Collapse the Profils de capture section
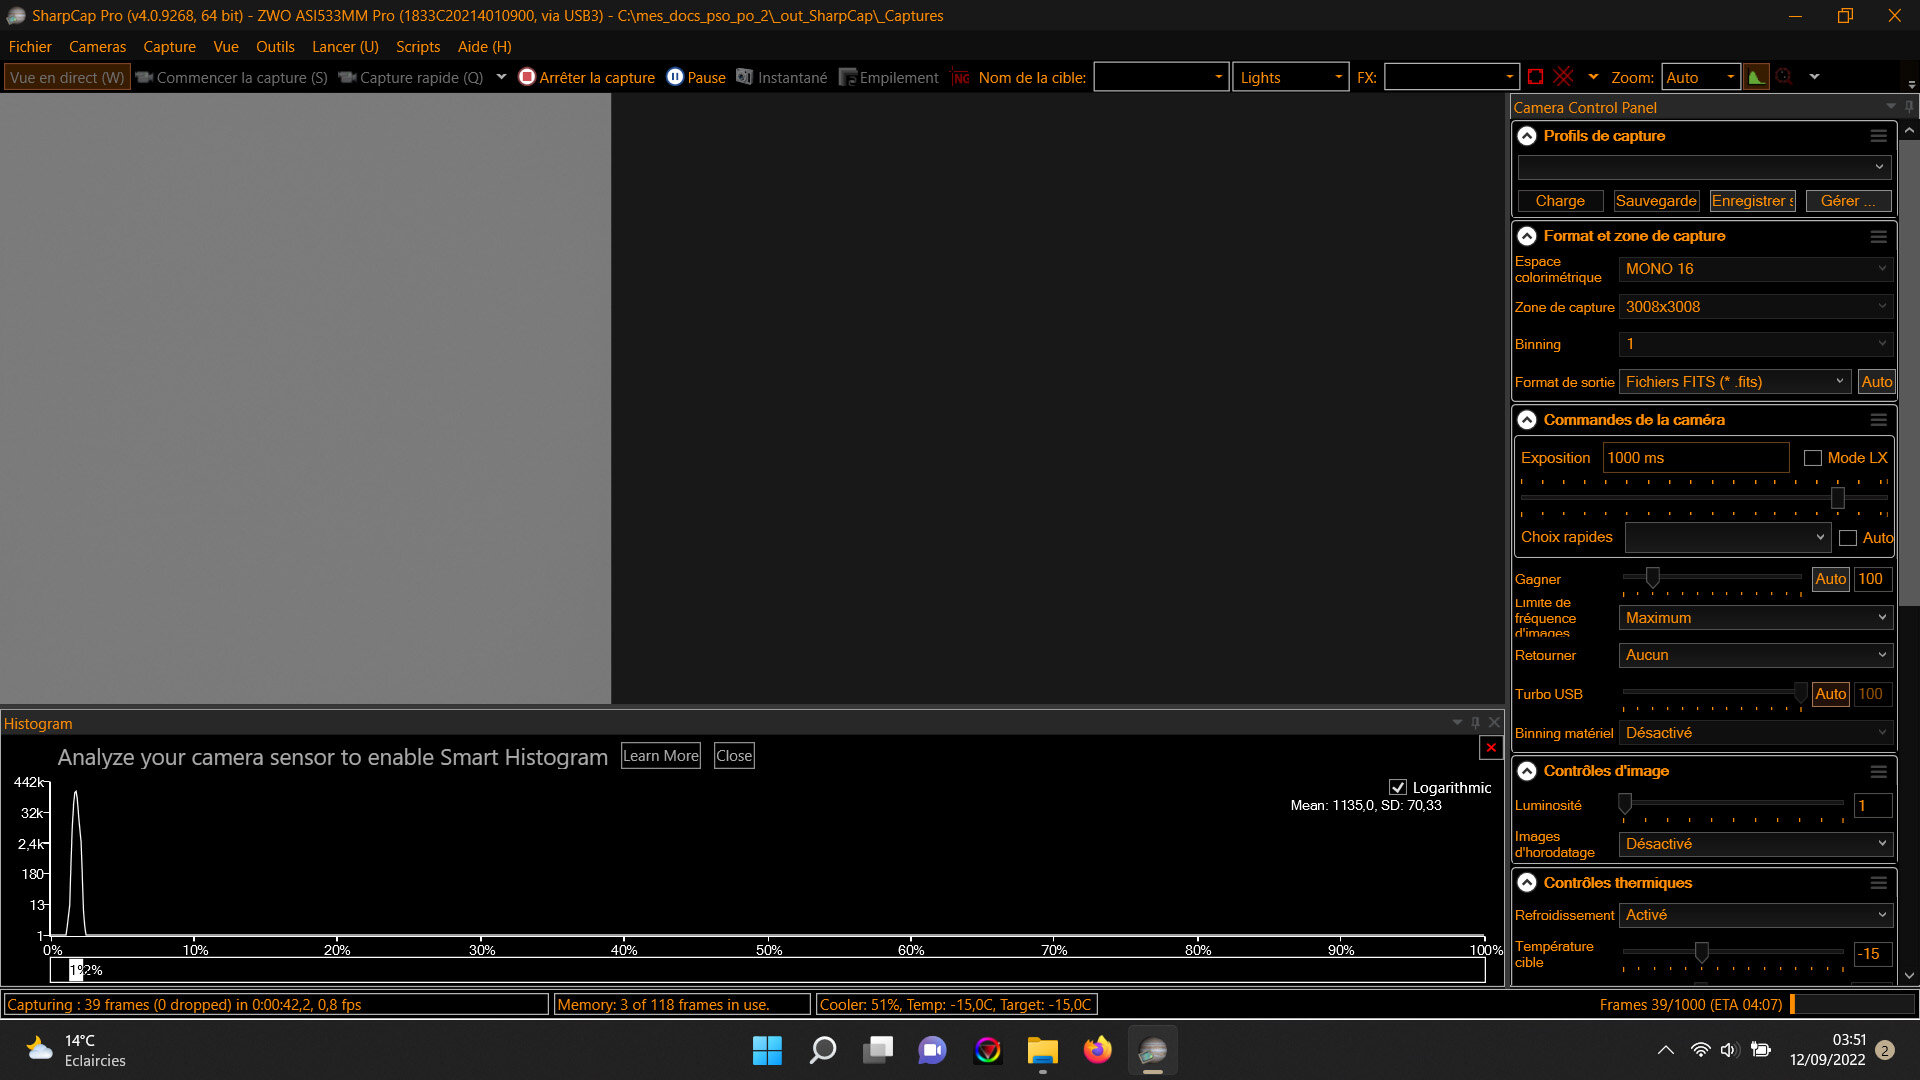The image size is (1920, 1080). [x=1527, y=136]
